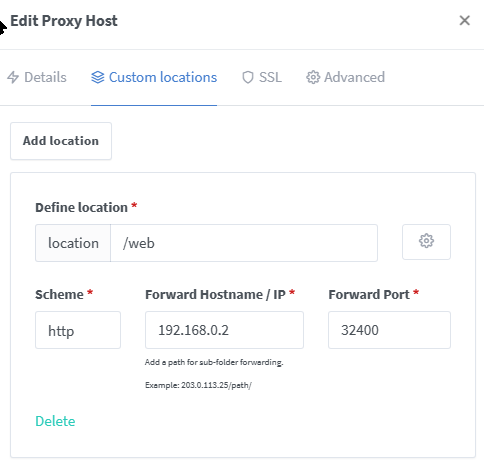Open the Scheme dropdown showing http
This screenshot has height=471, width=484.
click(x=78, y=330)
